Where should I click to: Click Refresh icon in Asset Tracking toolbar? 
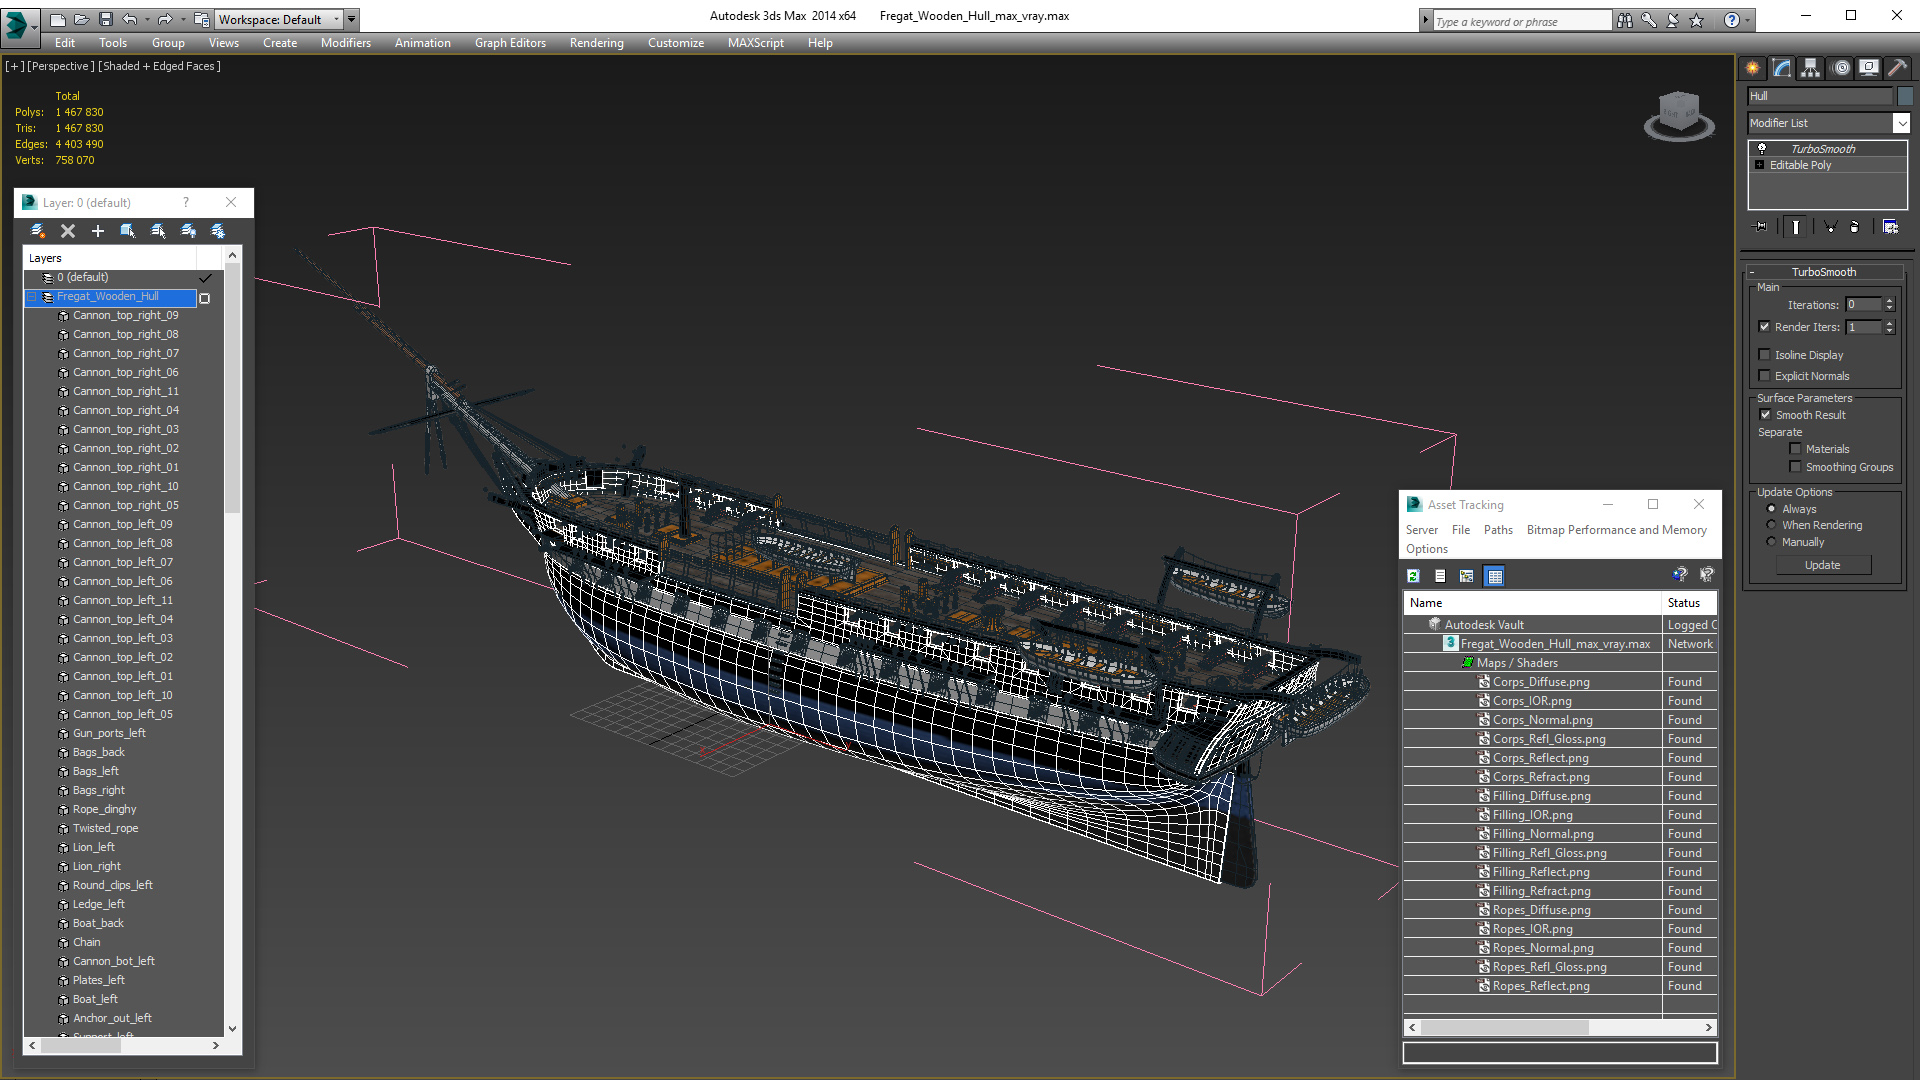[1413, 576]
